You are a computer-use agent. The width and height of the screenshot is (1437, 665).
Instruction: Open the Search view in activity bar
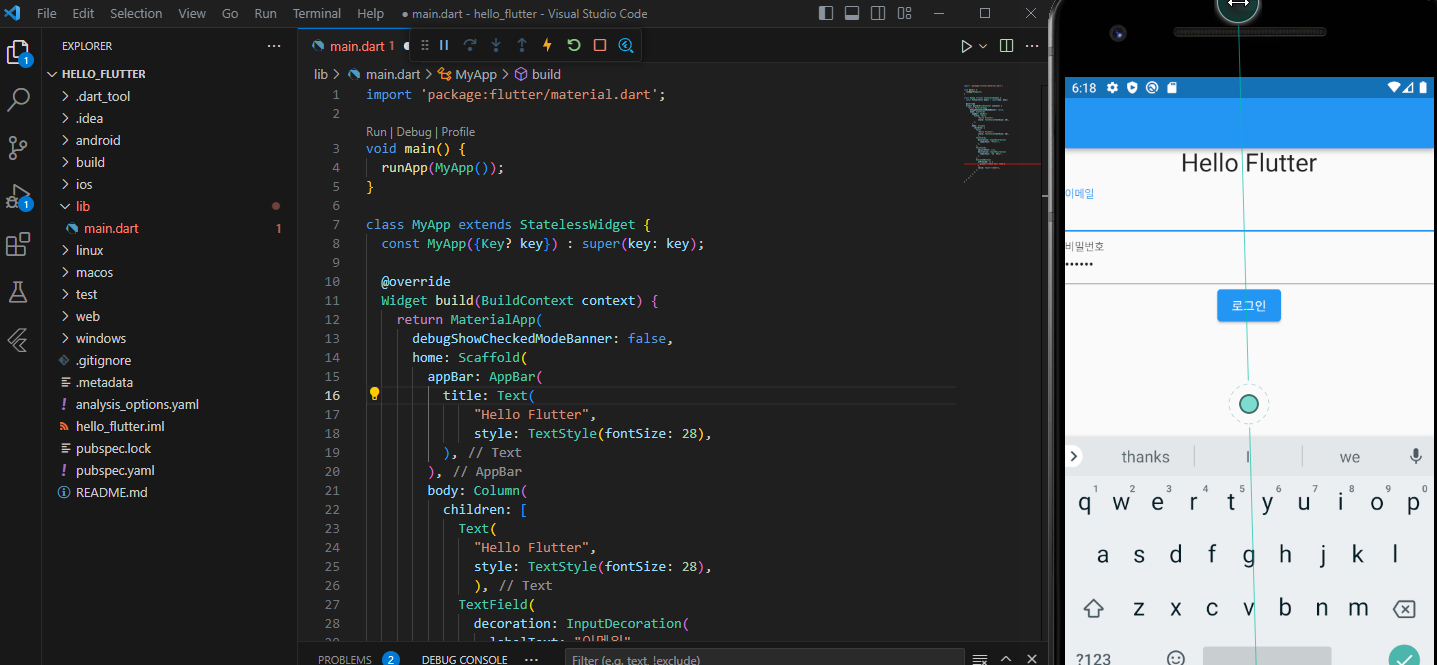pyautogui.click(x=18, y=100)
